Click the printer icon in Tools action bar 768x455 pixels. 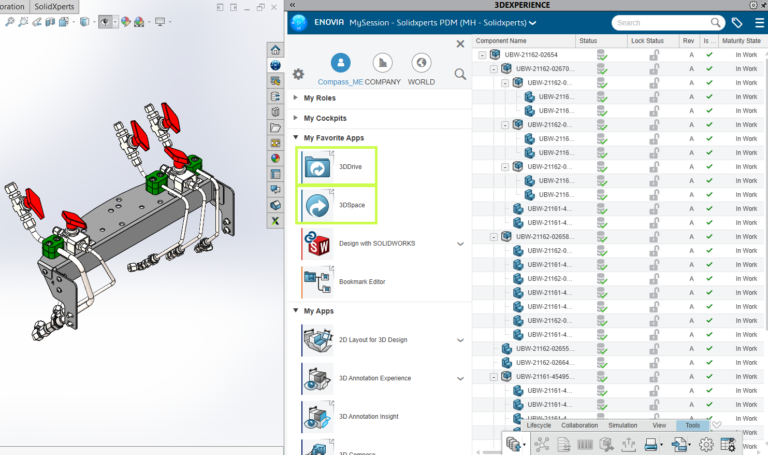point(650,445)
